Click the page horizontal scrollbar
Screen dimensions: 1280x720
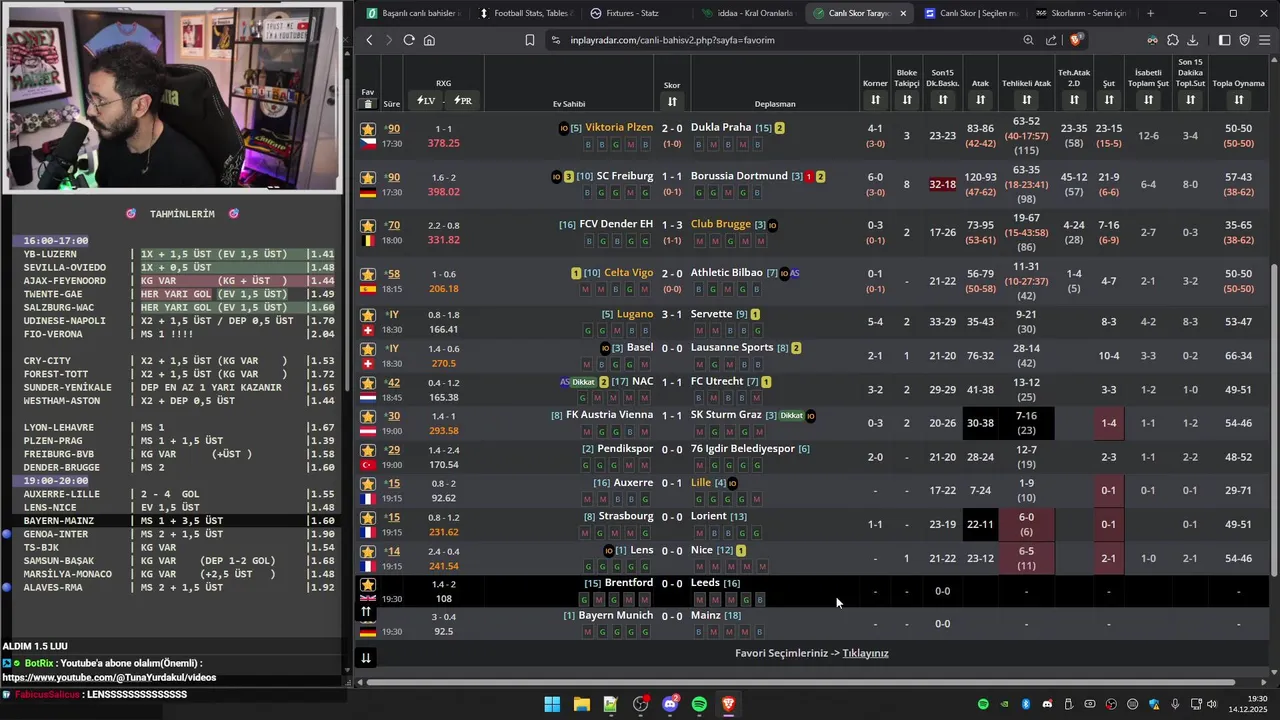[800, 682]
